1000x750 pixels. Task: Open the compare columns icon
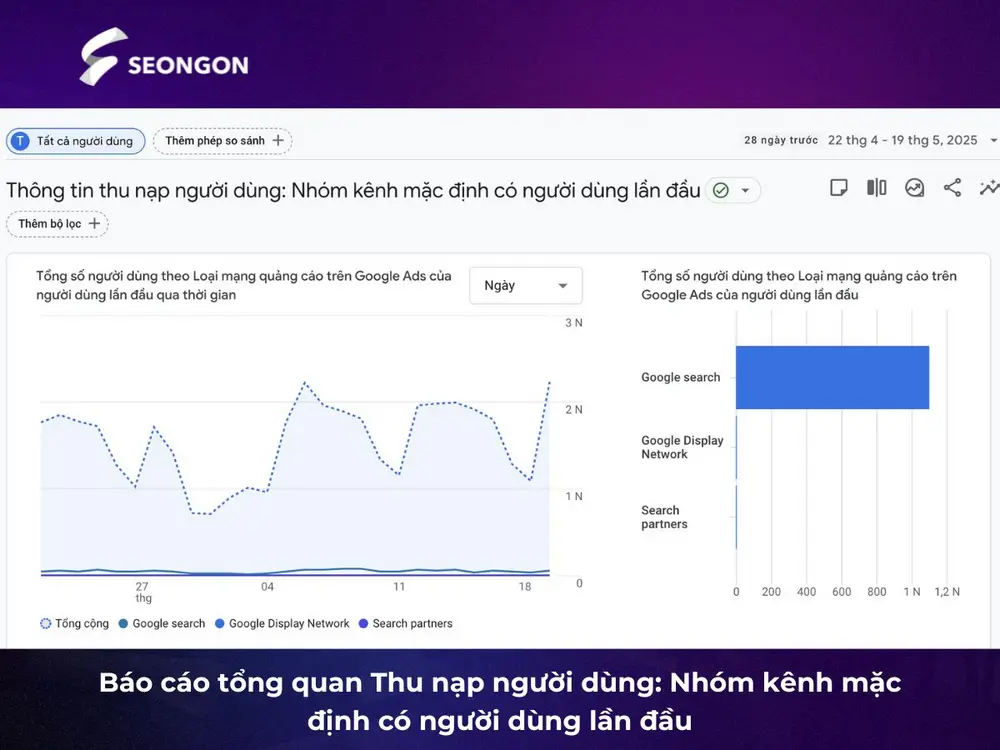(877, 188)
